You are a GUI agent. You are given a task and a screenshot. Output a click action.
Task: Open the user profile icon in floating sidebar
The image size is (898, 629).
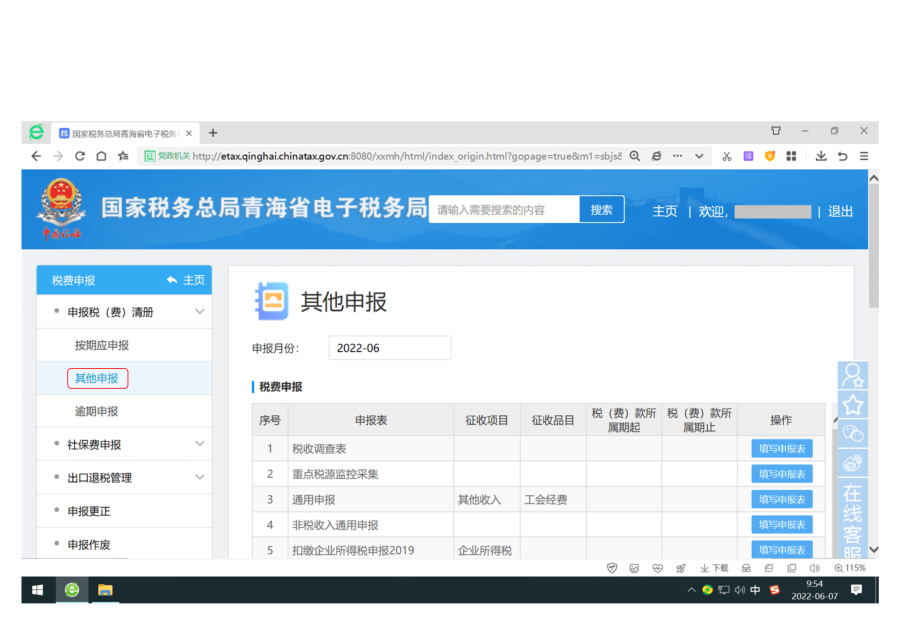(852, 376)
